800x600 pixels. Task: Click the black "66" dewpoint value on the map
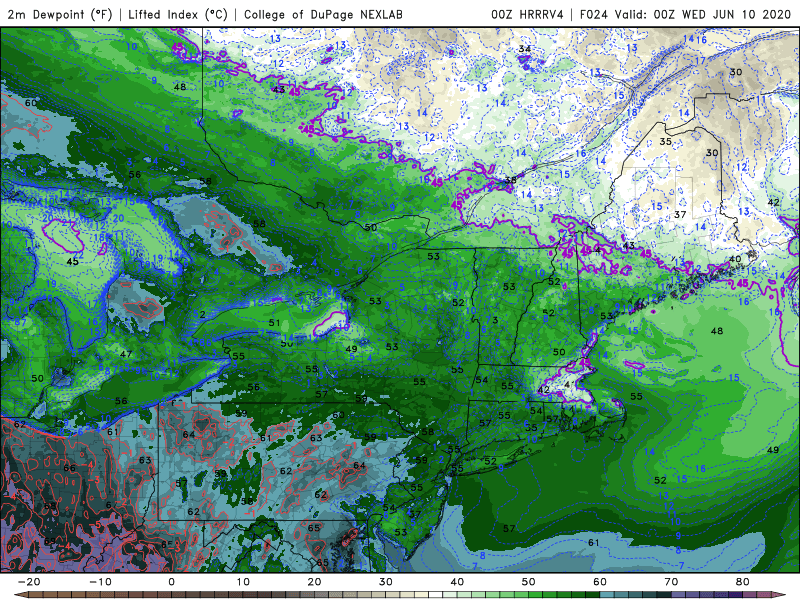69,468
